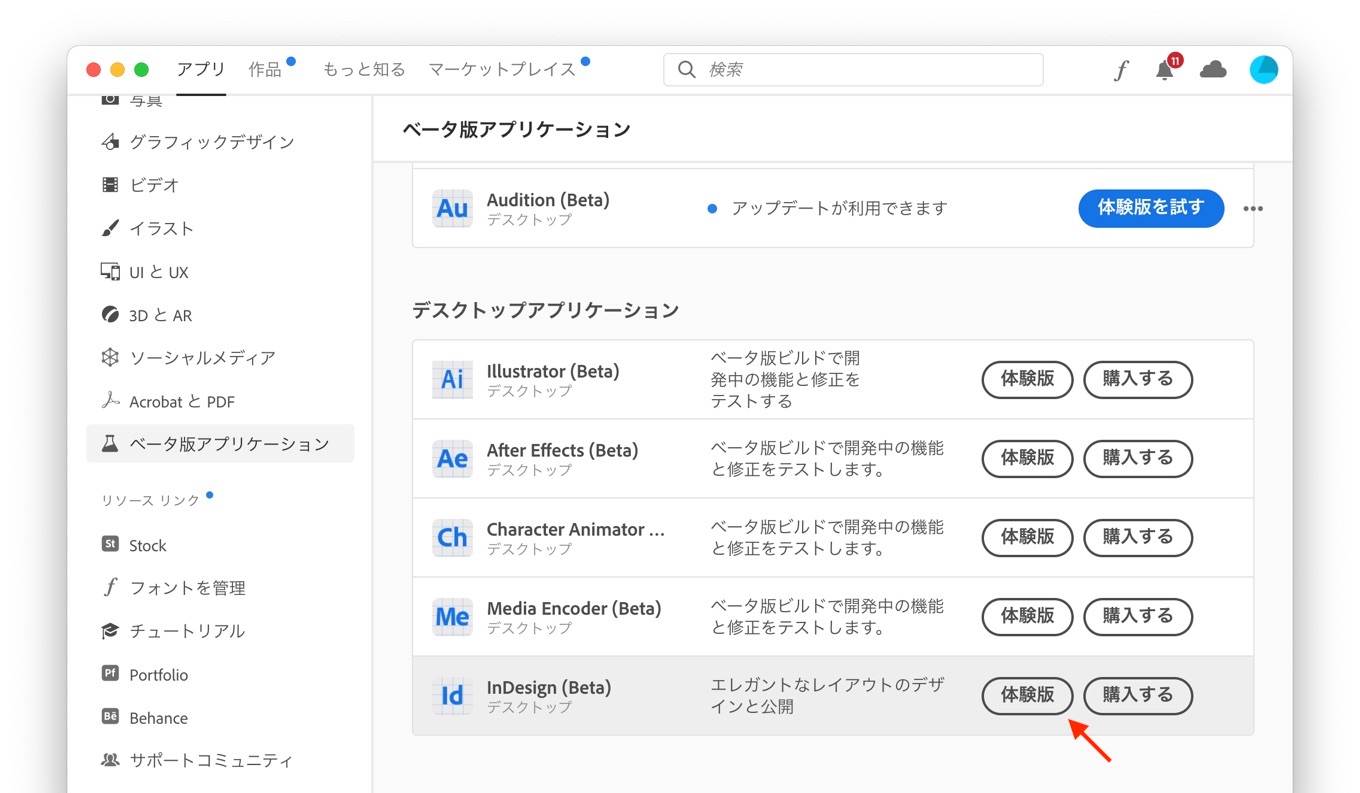Click the graphic design sidebar icon

click(110, 142)
